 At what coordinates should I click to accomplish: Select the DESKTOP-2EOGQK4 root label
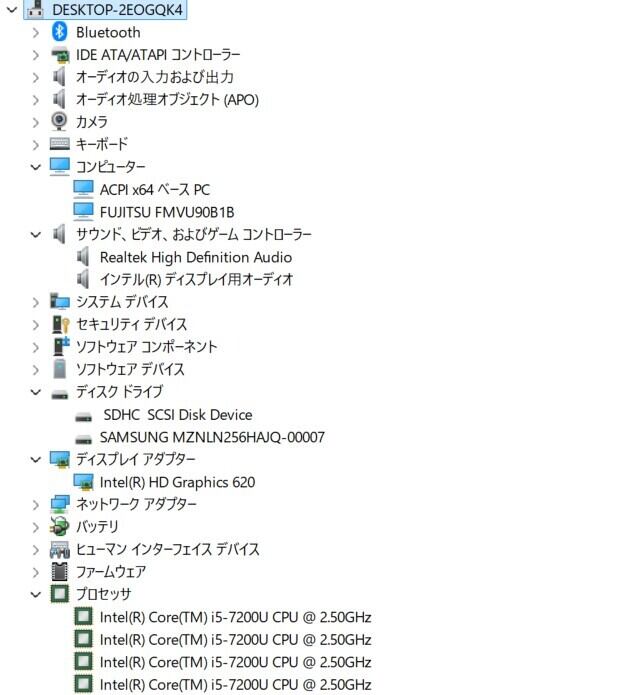point(117,9)
